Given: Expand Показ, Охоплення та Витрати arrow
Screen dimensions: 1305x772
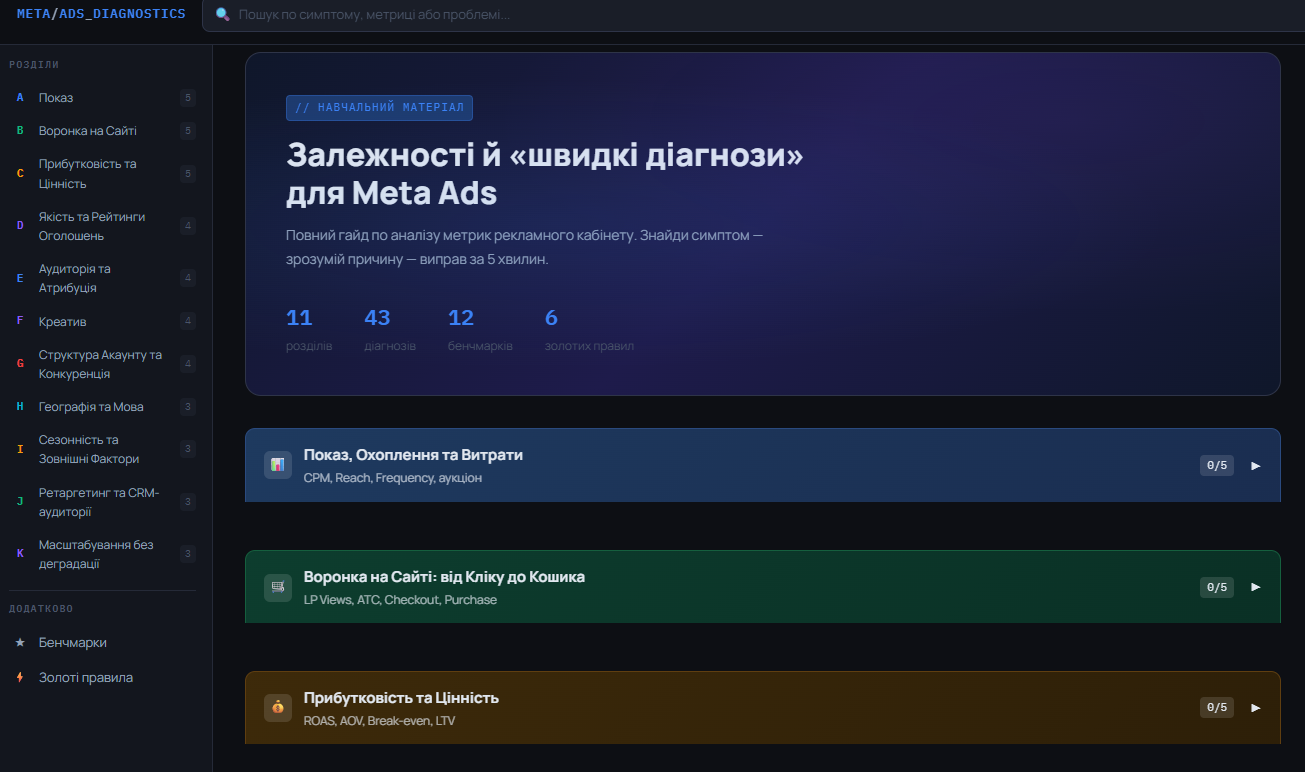Looking at the screenshot, I should (1256, 465).
